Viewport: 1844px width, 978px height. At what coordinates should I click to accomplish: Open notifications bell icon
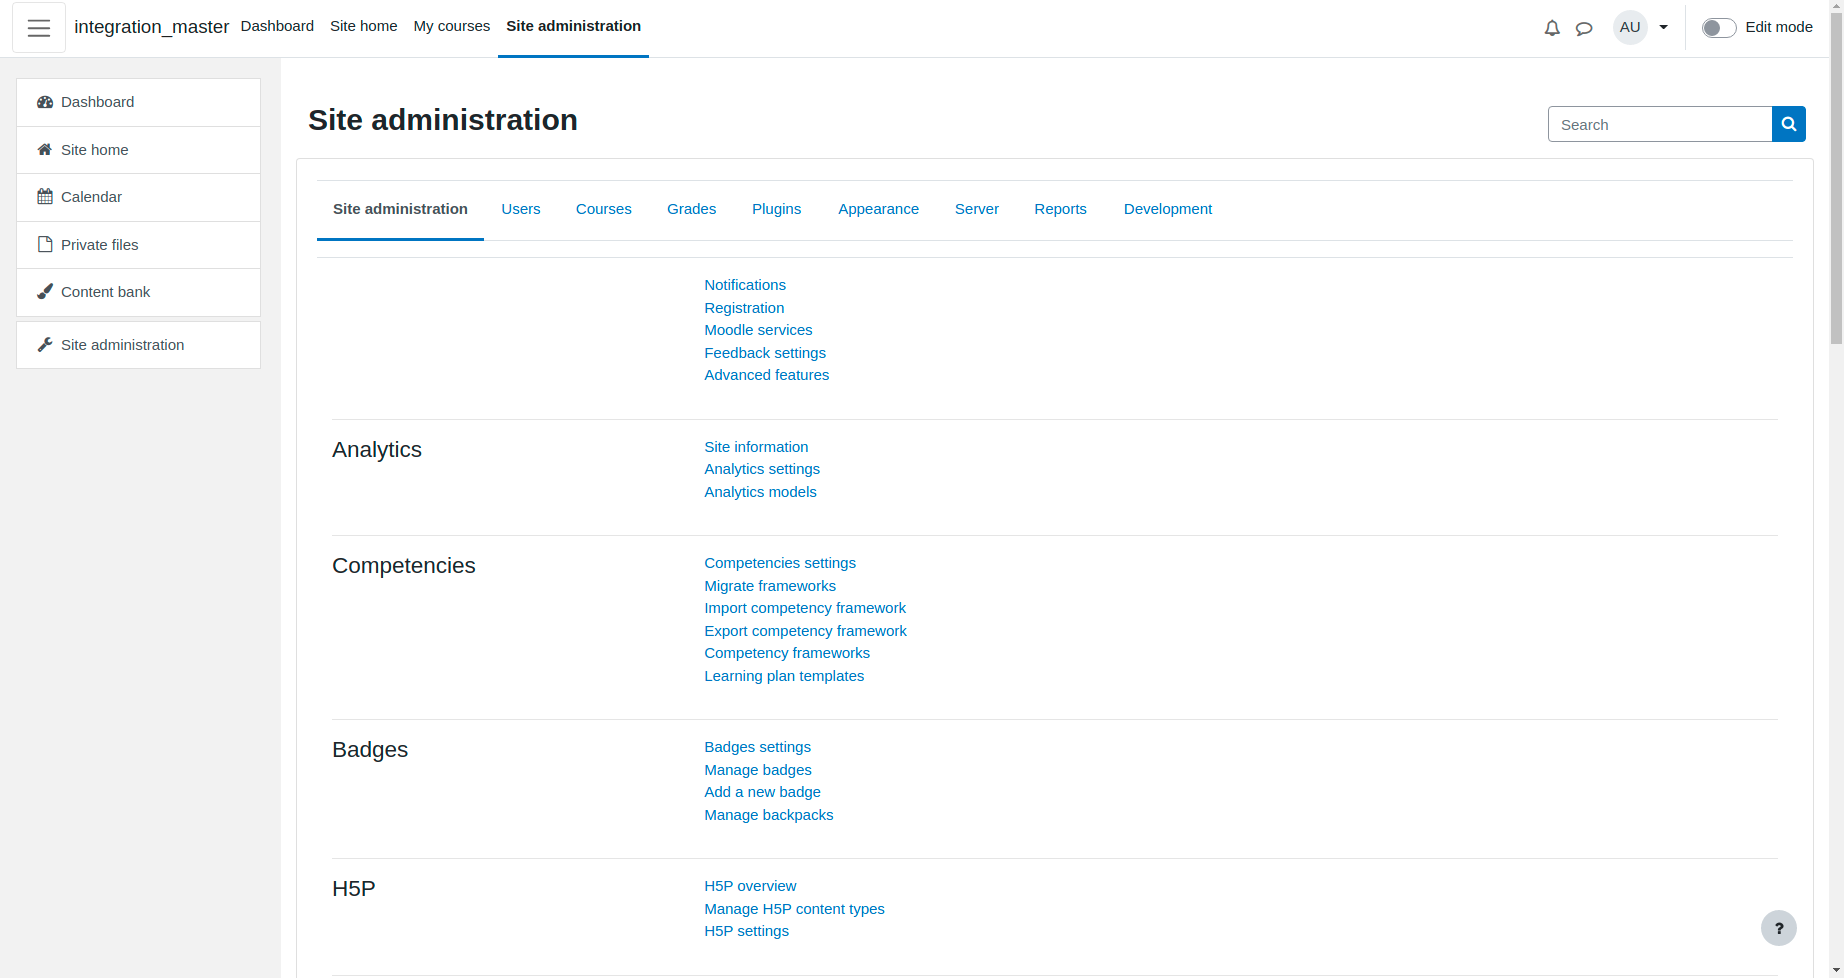[x=1552, y=28]
